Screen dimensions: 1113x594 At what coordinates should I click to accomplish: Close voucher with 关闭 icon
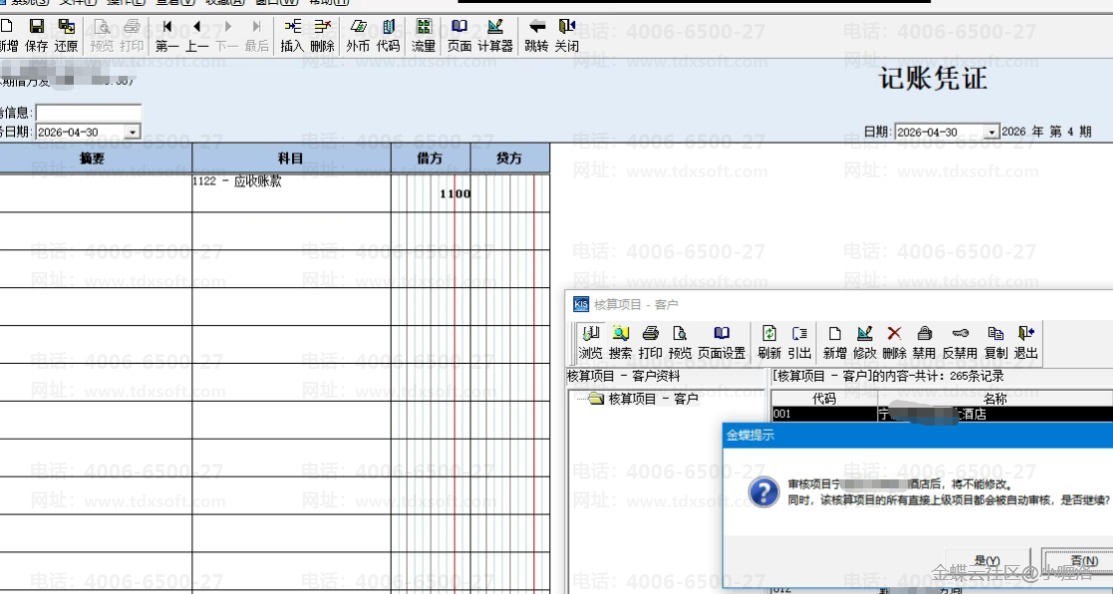pyautogui.click(x=566, y=35)
